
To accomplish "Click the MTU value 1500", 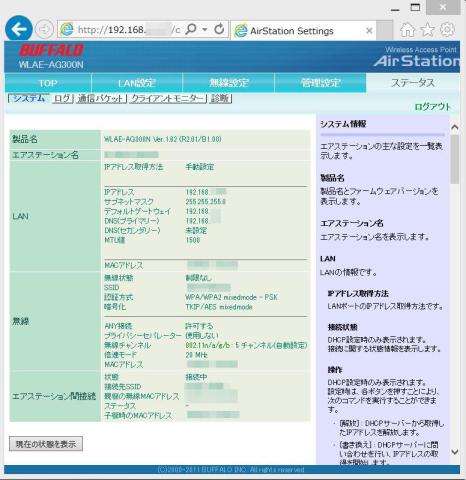I will pyautogui.click(x=193, y=240).
